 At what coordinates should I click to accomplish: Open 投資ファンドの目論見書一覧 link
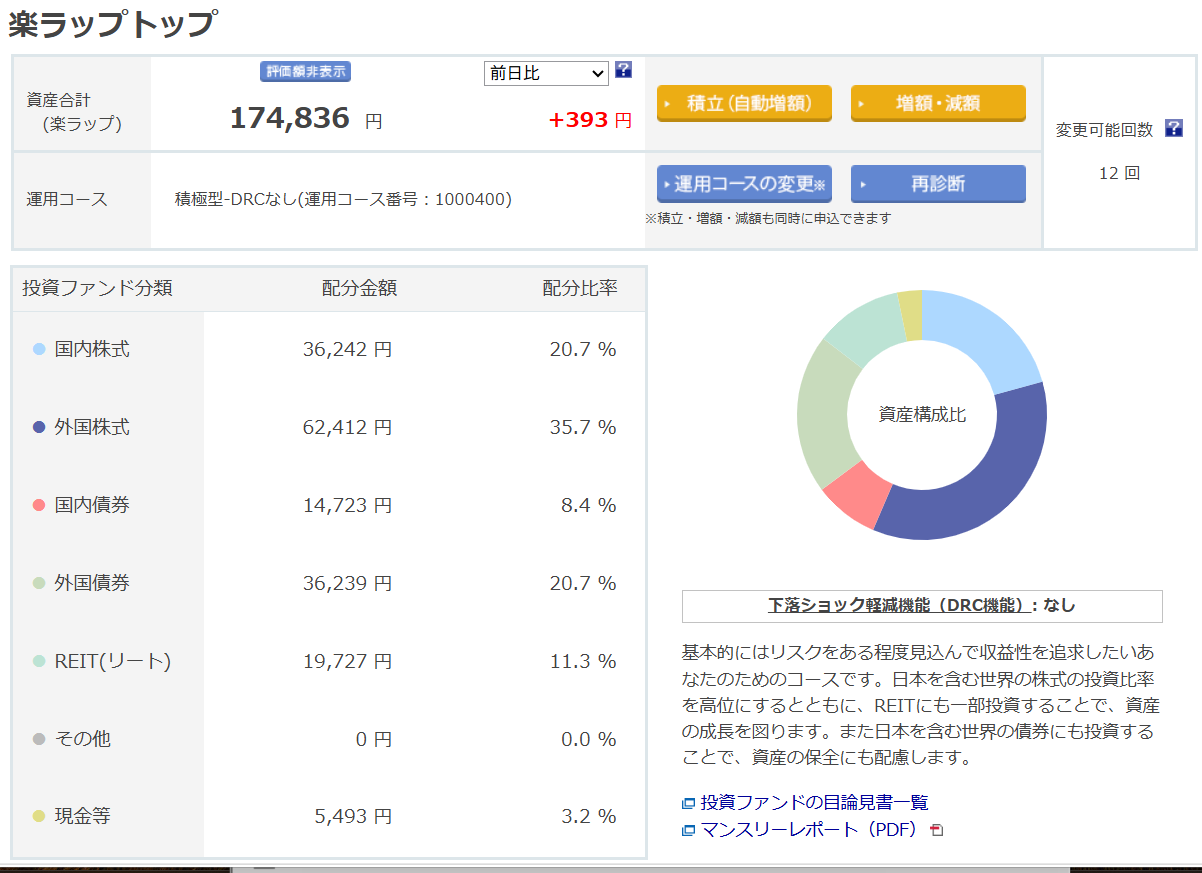814,802
